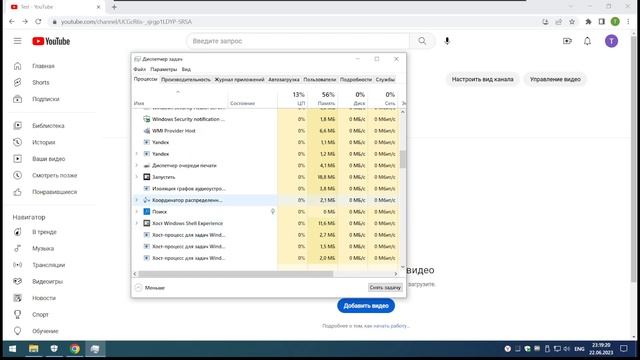Switch to the Службы tab
The image size is (640, 360).
click(385, 80)
